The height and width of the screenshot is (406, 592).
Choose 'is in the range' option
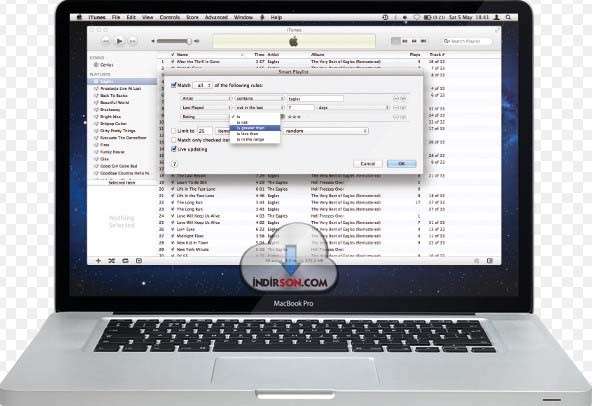255,139
